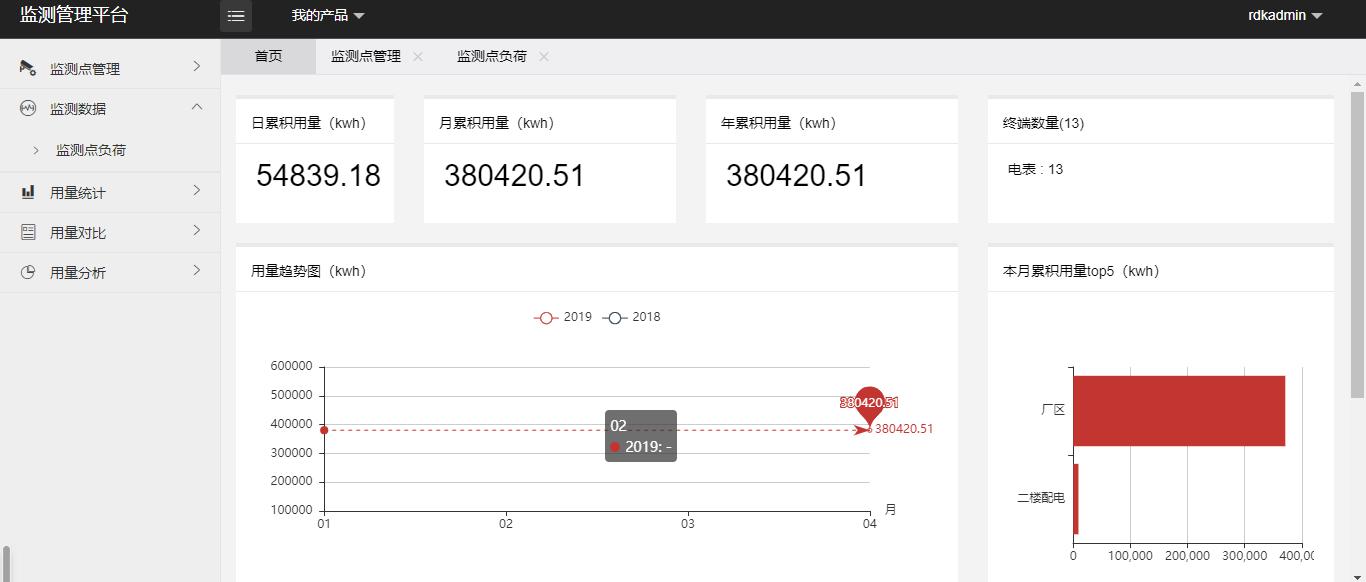Viewport: 1366px width, 582px height.
Task: Click the hamburger menu toggle icon
Action: point(236,16)
